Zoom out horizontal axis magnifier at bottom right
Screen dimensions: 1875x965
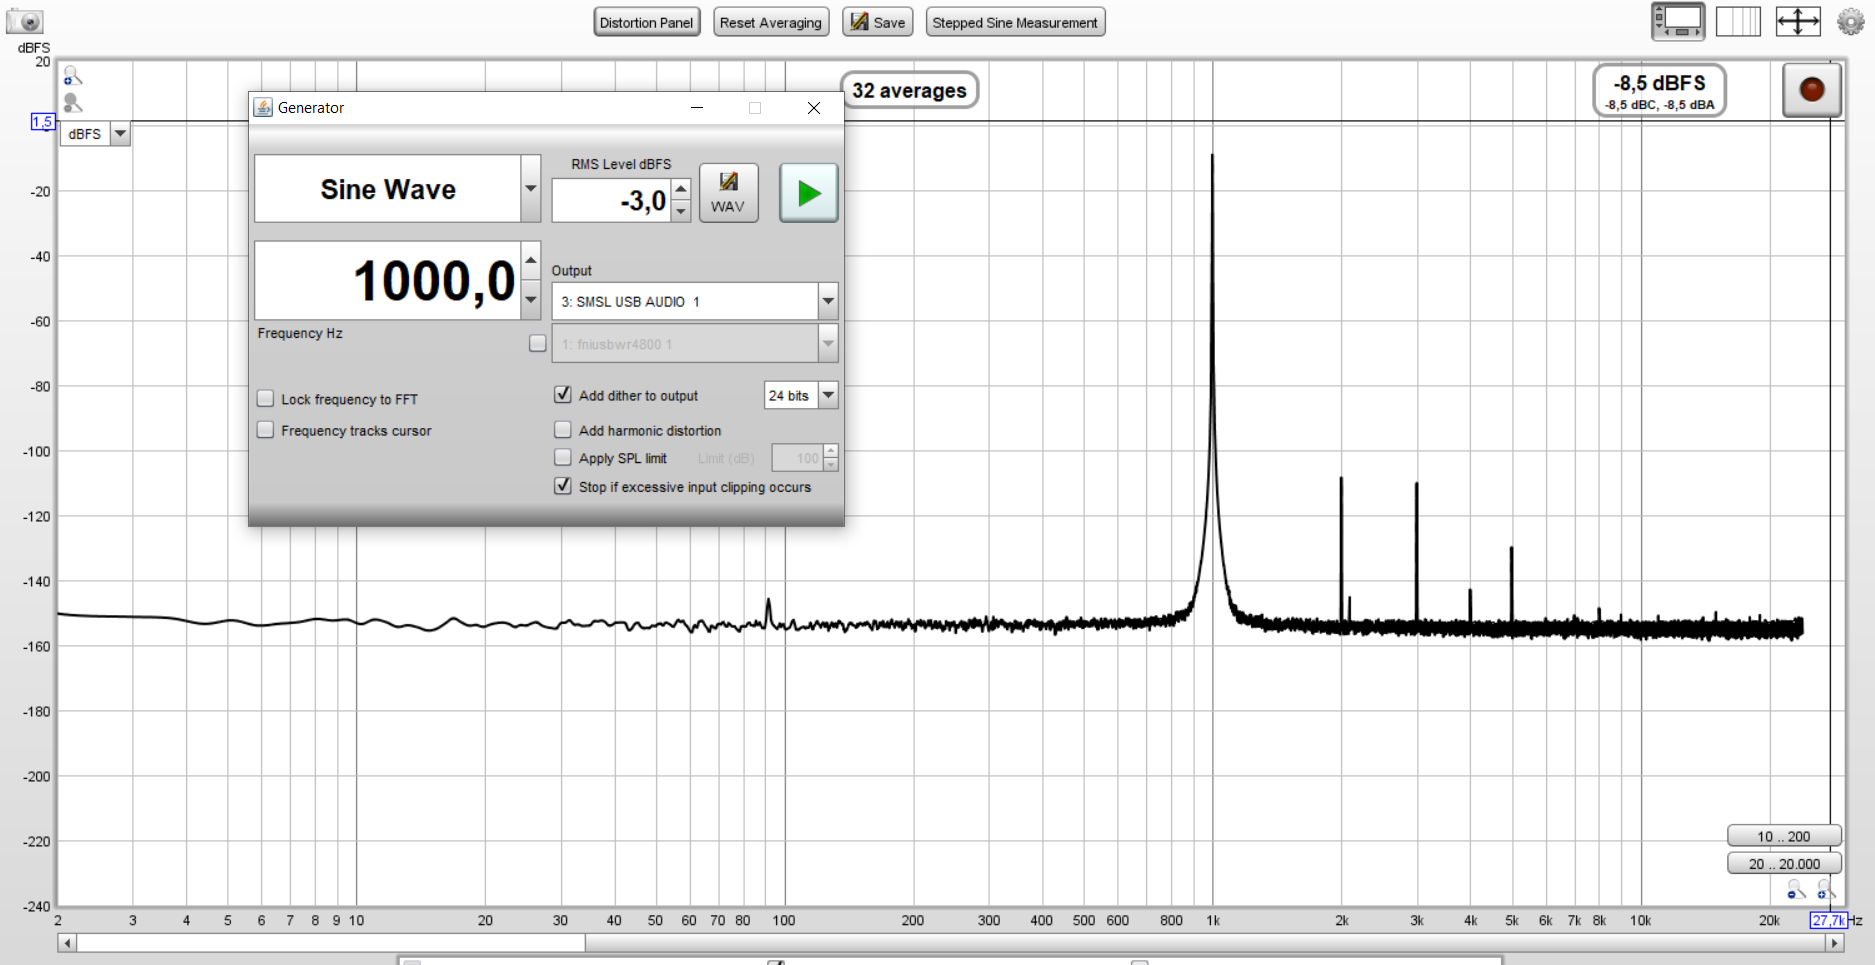coord(1797,889)
